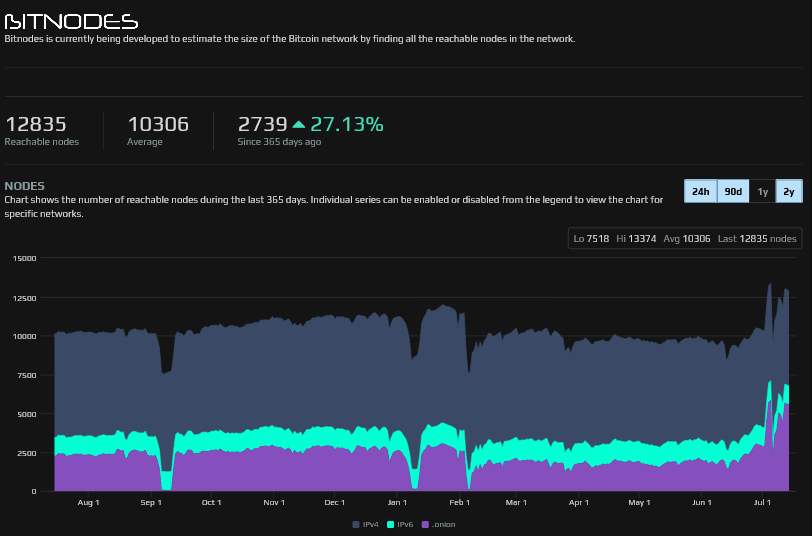Click the Lo/Hi/Avg/Last summary box

click(684, 238)
